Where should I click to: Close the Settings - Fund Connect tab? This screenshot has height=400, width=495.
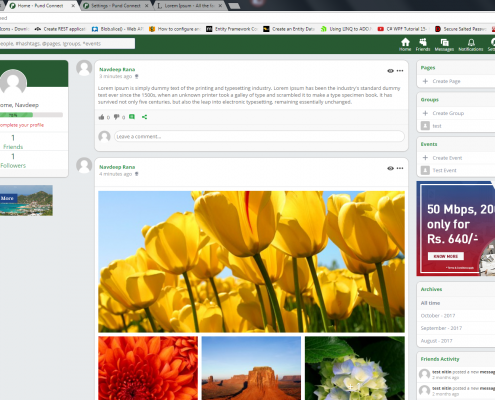tap(146, 6)
